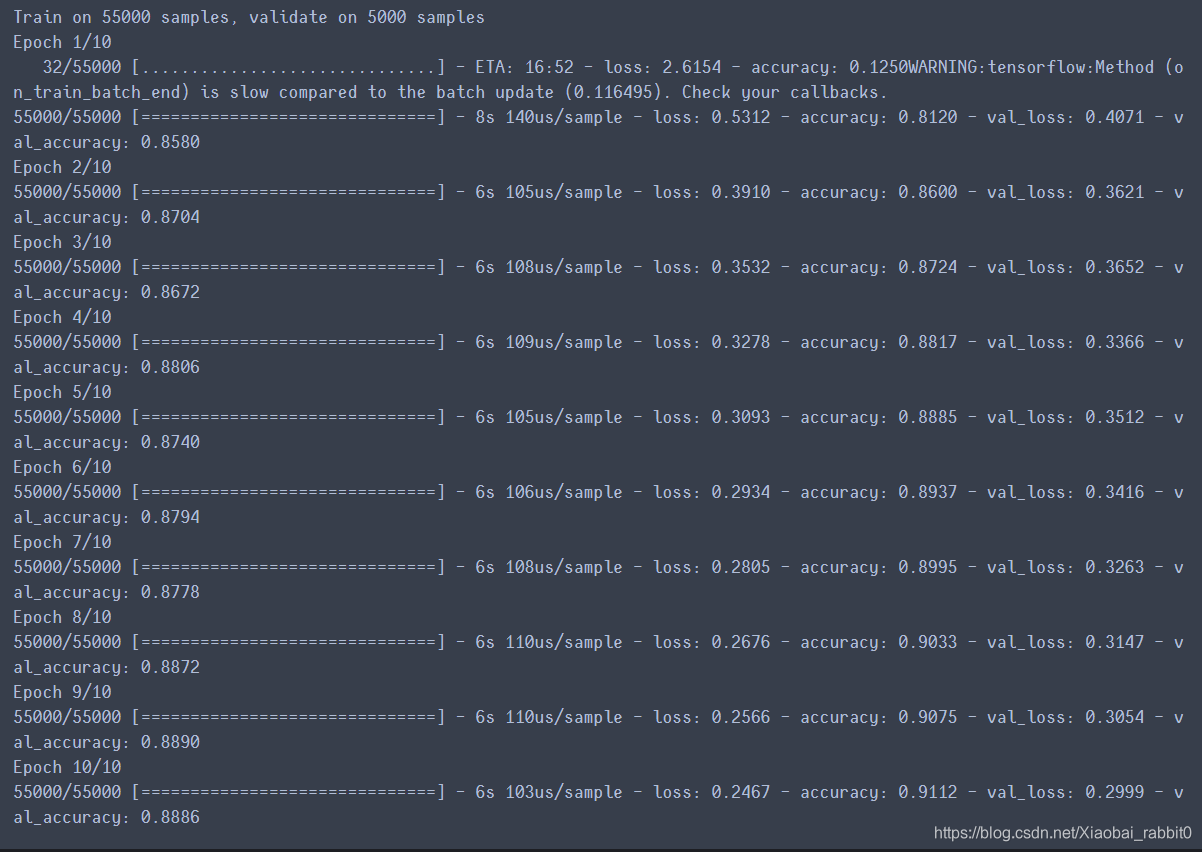The height and width of the screenshot is (852, 1202).
Task: Click the 'val_loss: 0.3512' value
Action: pyautogui.click(x=1065, y=417)
